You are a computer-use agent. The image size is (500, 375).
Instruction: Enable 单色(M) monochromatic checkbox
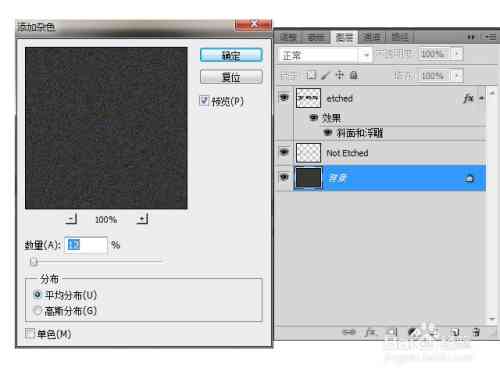[x=30, y=333]
